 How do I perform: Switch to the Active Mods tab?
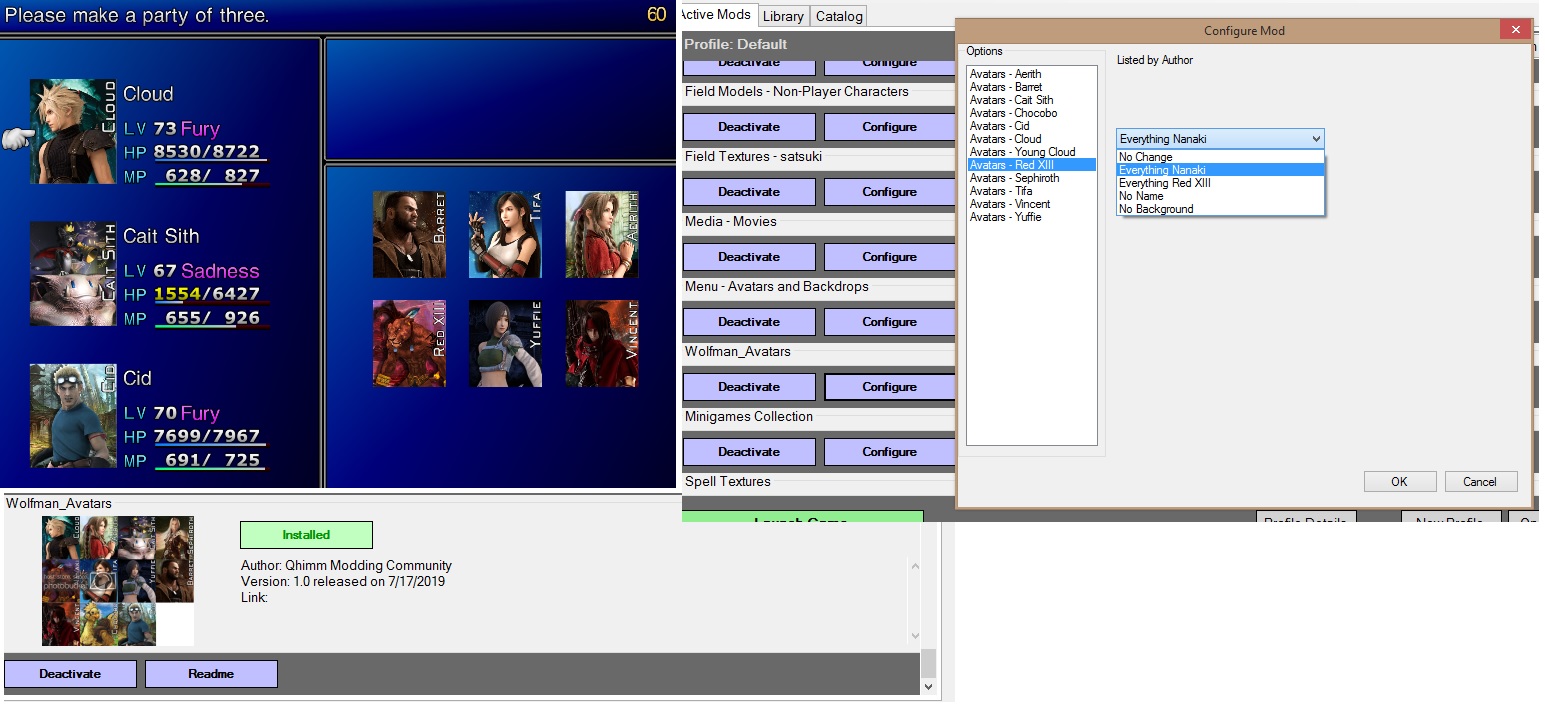point(716,14)
